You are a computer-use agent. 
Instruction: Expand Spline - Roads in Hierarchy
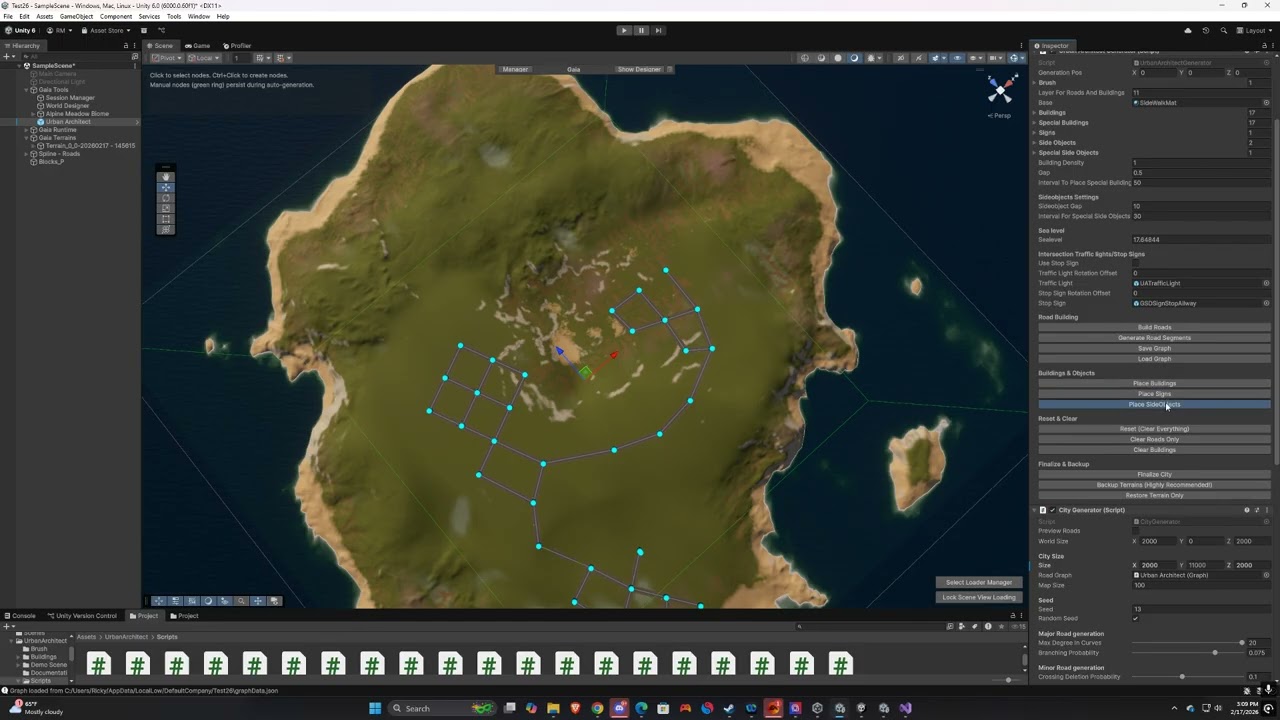click(x=27, y=154)
